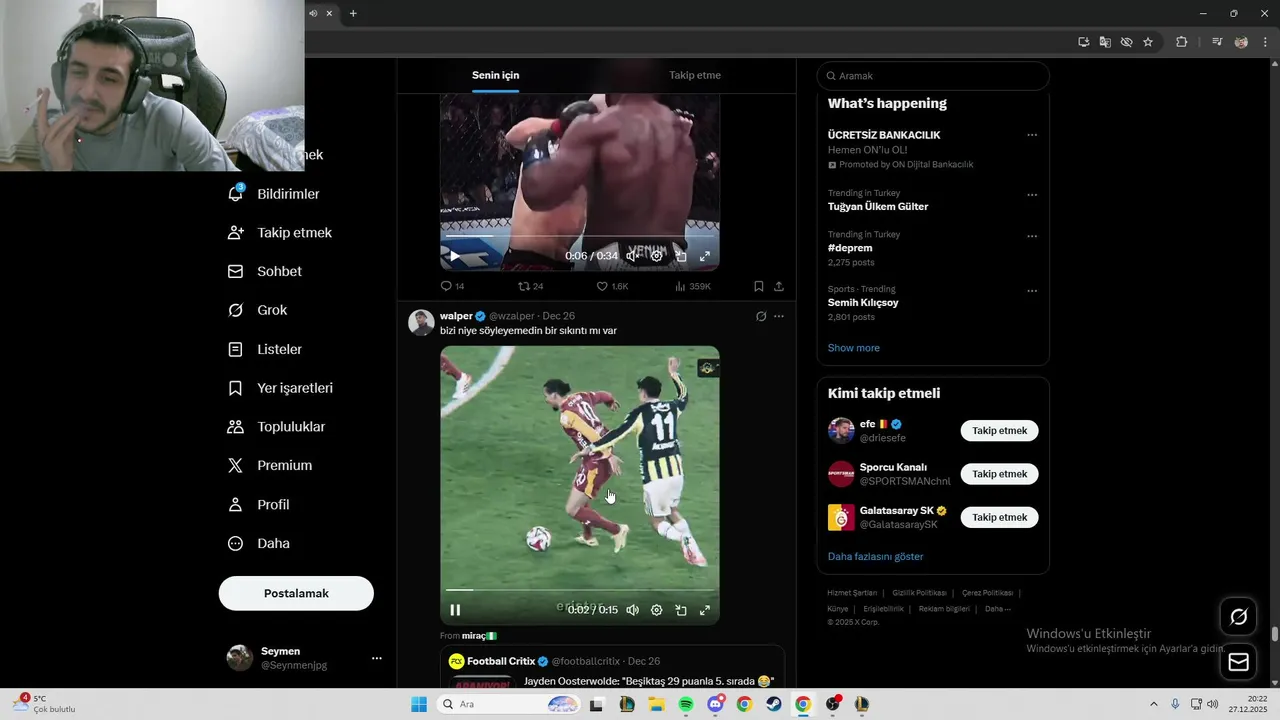The width and height of the screenshot is (1280, 720).
Task: Open Topluluklar communities in sidebar
Action: pos(277,427)
